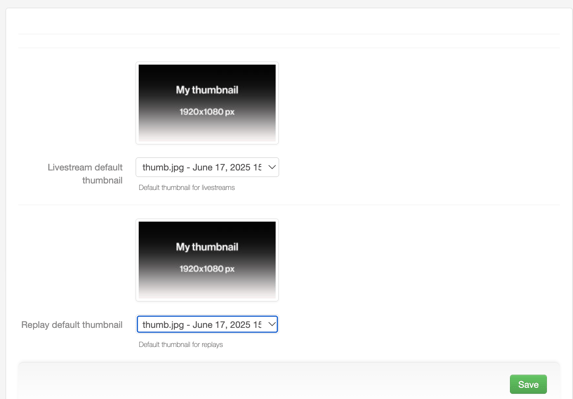Select the livestream thumbnail preview image

point(207,103)
